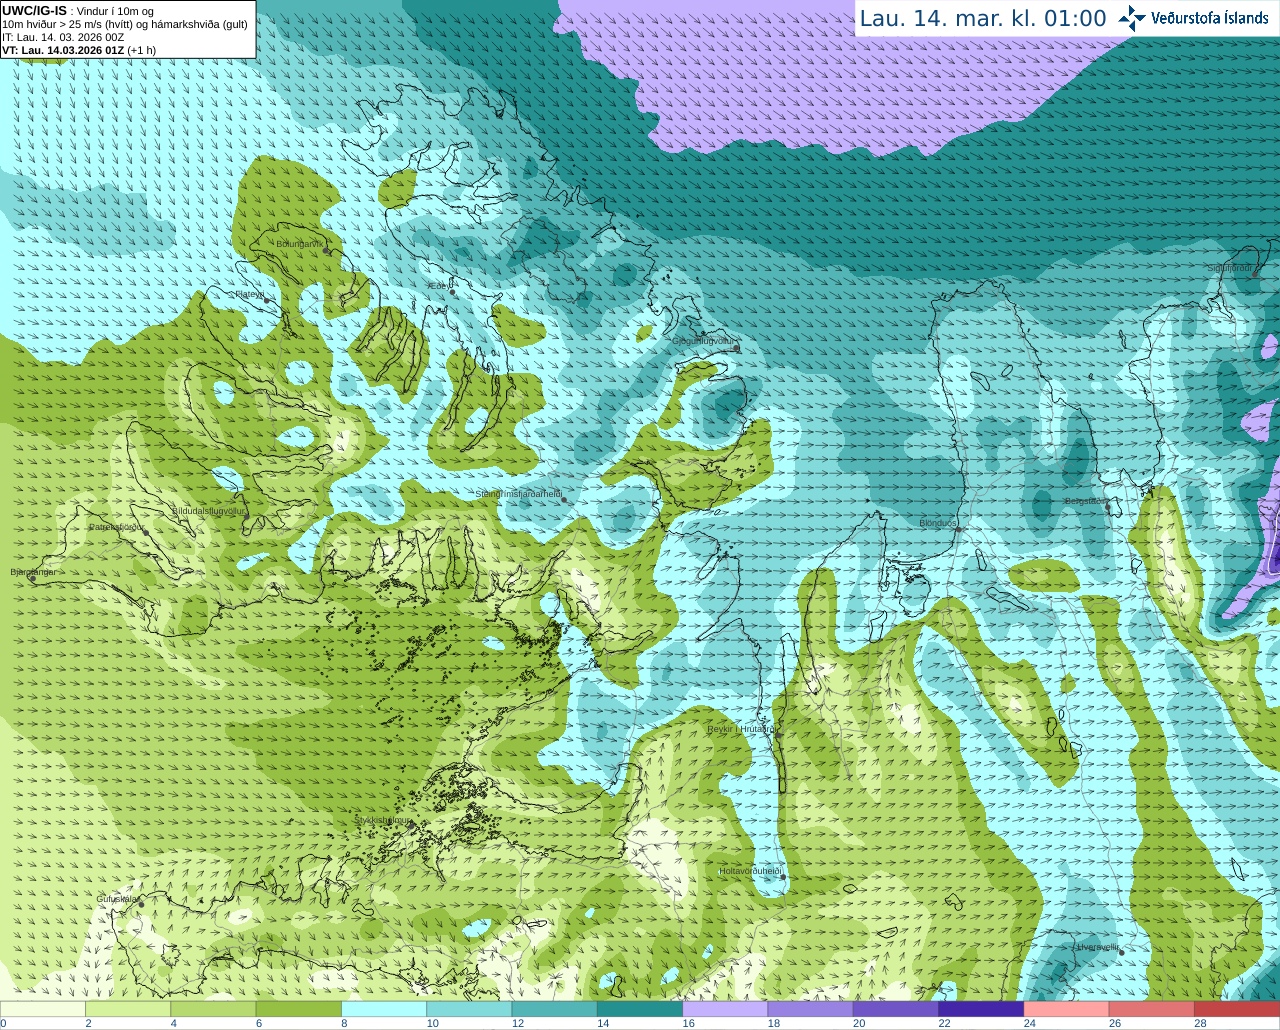The width and height of the screenshot is (1280, 1030).
Task: Click the Veðurstofa Íslands logo emblem
Action: pyautogui.click(x=1131, y=18)
